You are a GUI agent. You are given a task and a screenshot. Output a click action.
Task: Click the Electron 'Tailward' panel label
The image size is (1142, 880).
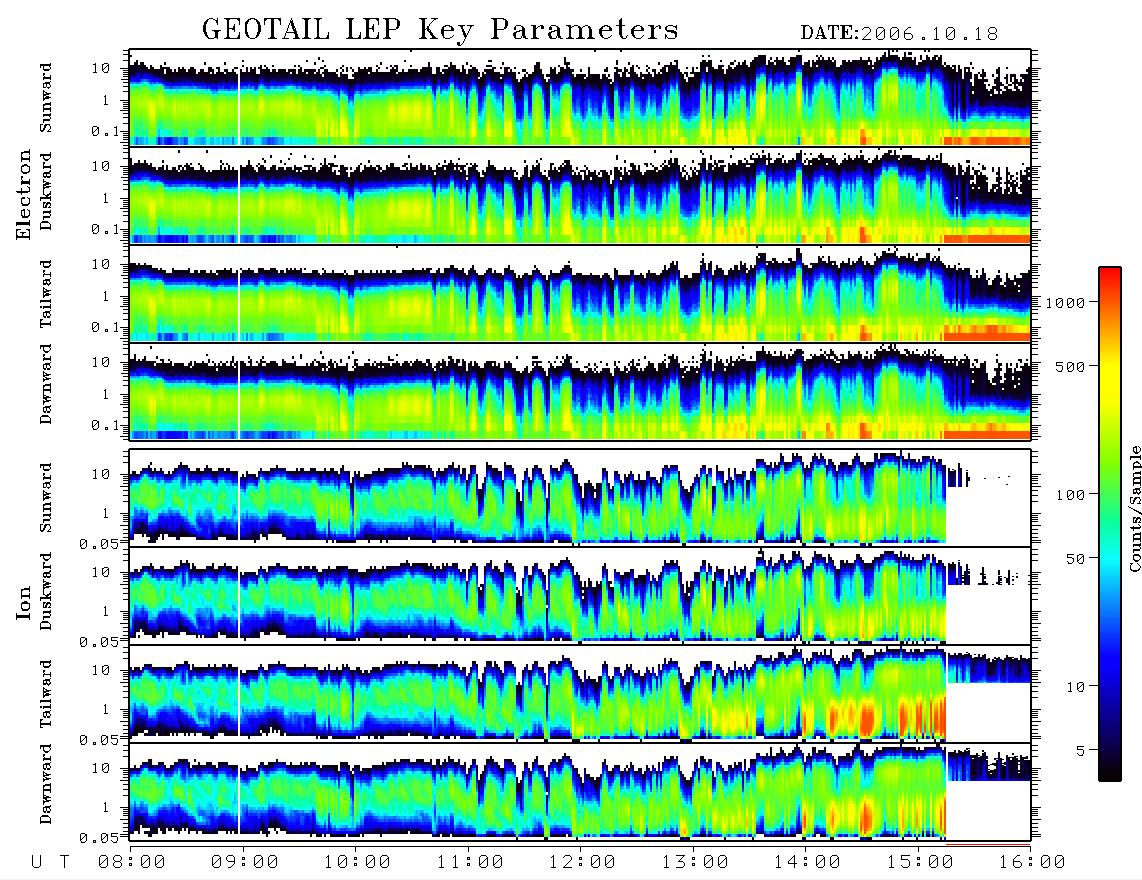pos(46,294)
